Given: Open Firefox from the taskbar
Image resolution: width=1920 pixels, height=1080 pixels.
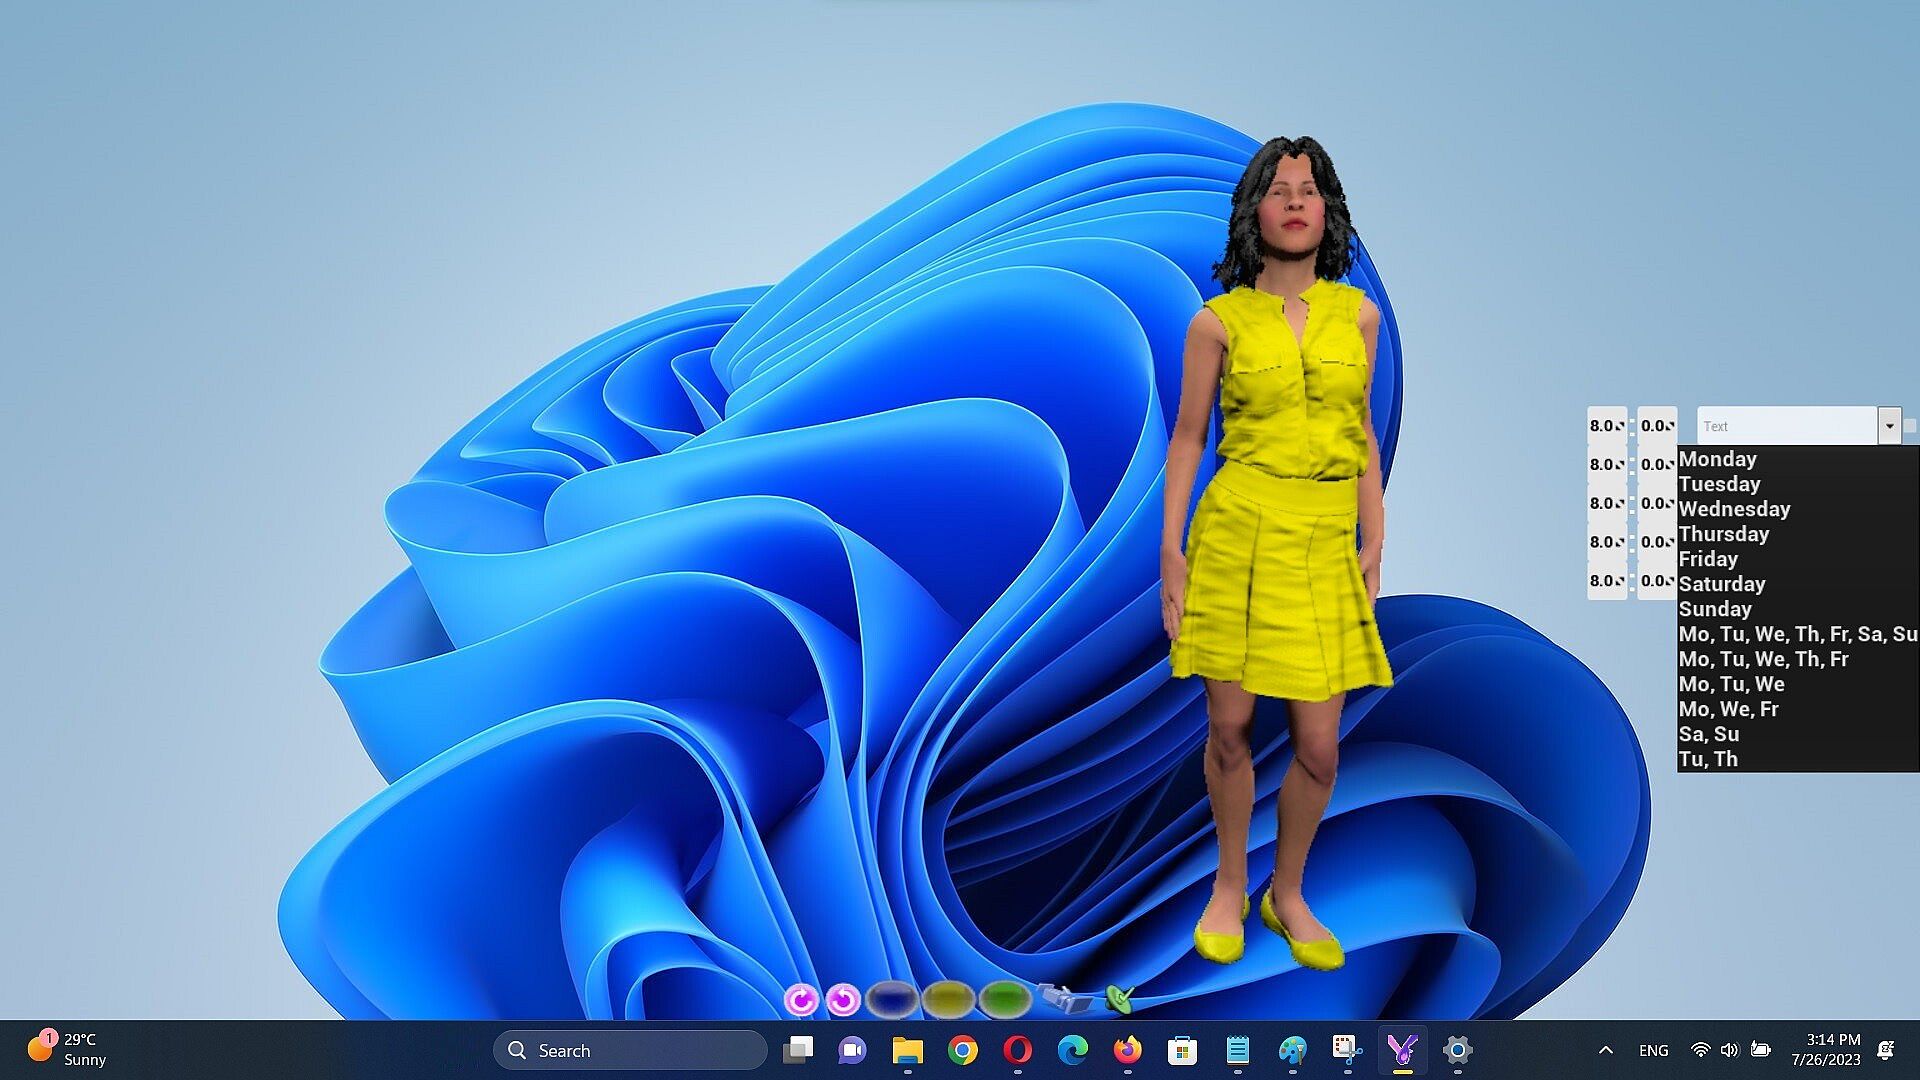Looking at the screenshot, I should click(x=1127, y=1050).
